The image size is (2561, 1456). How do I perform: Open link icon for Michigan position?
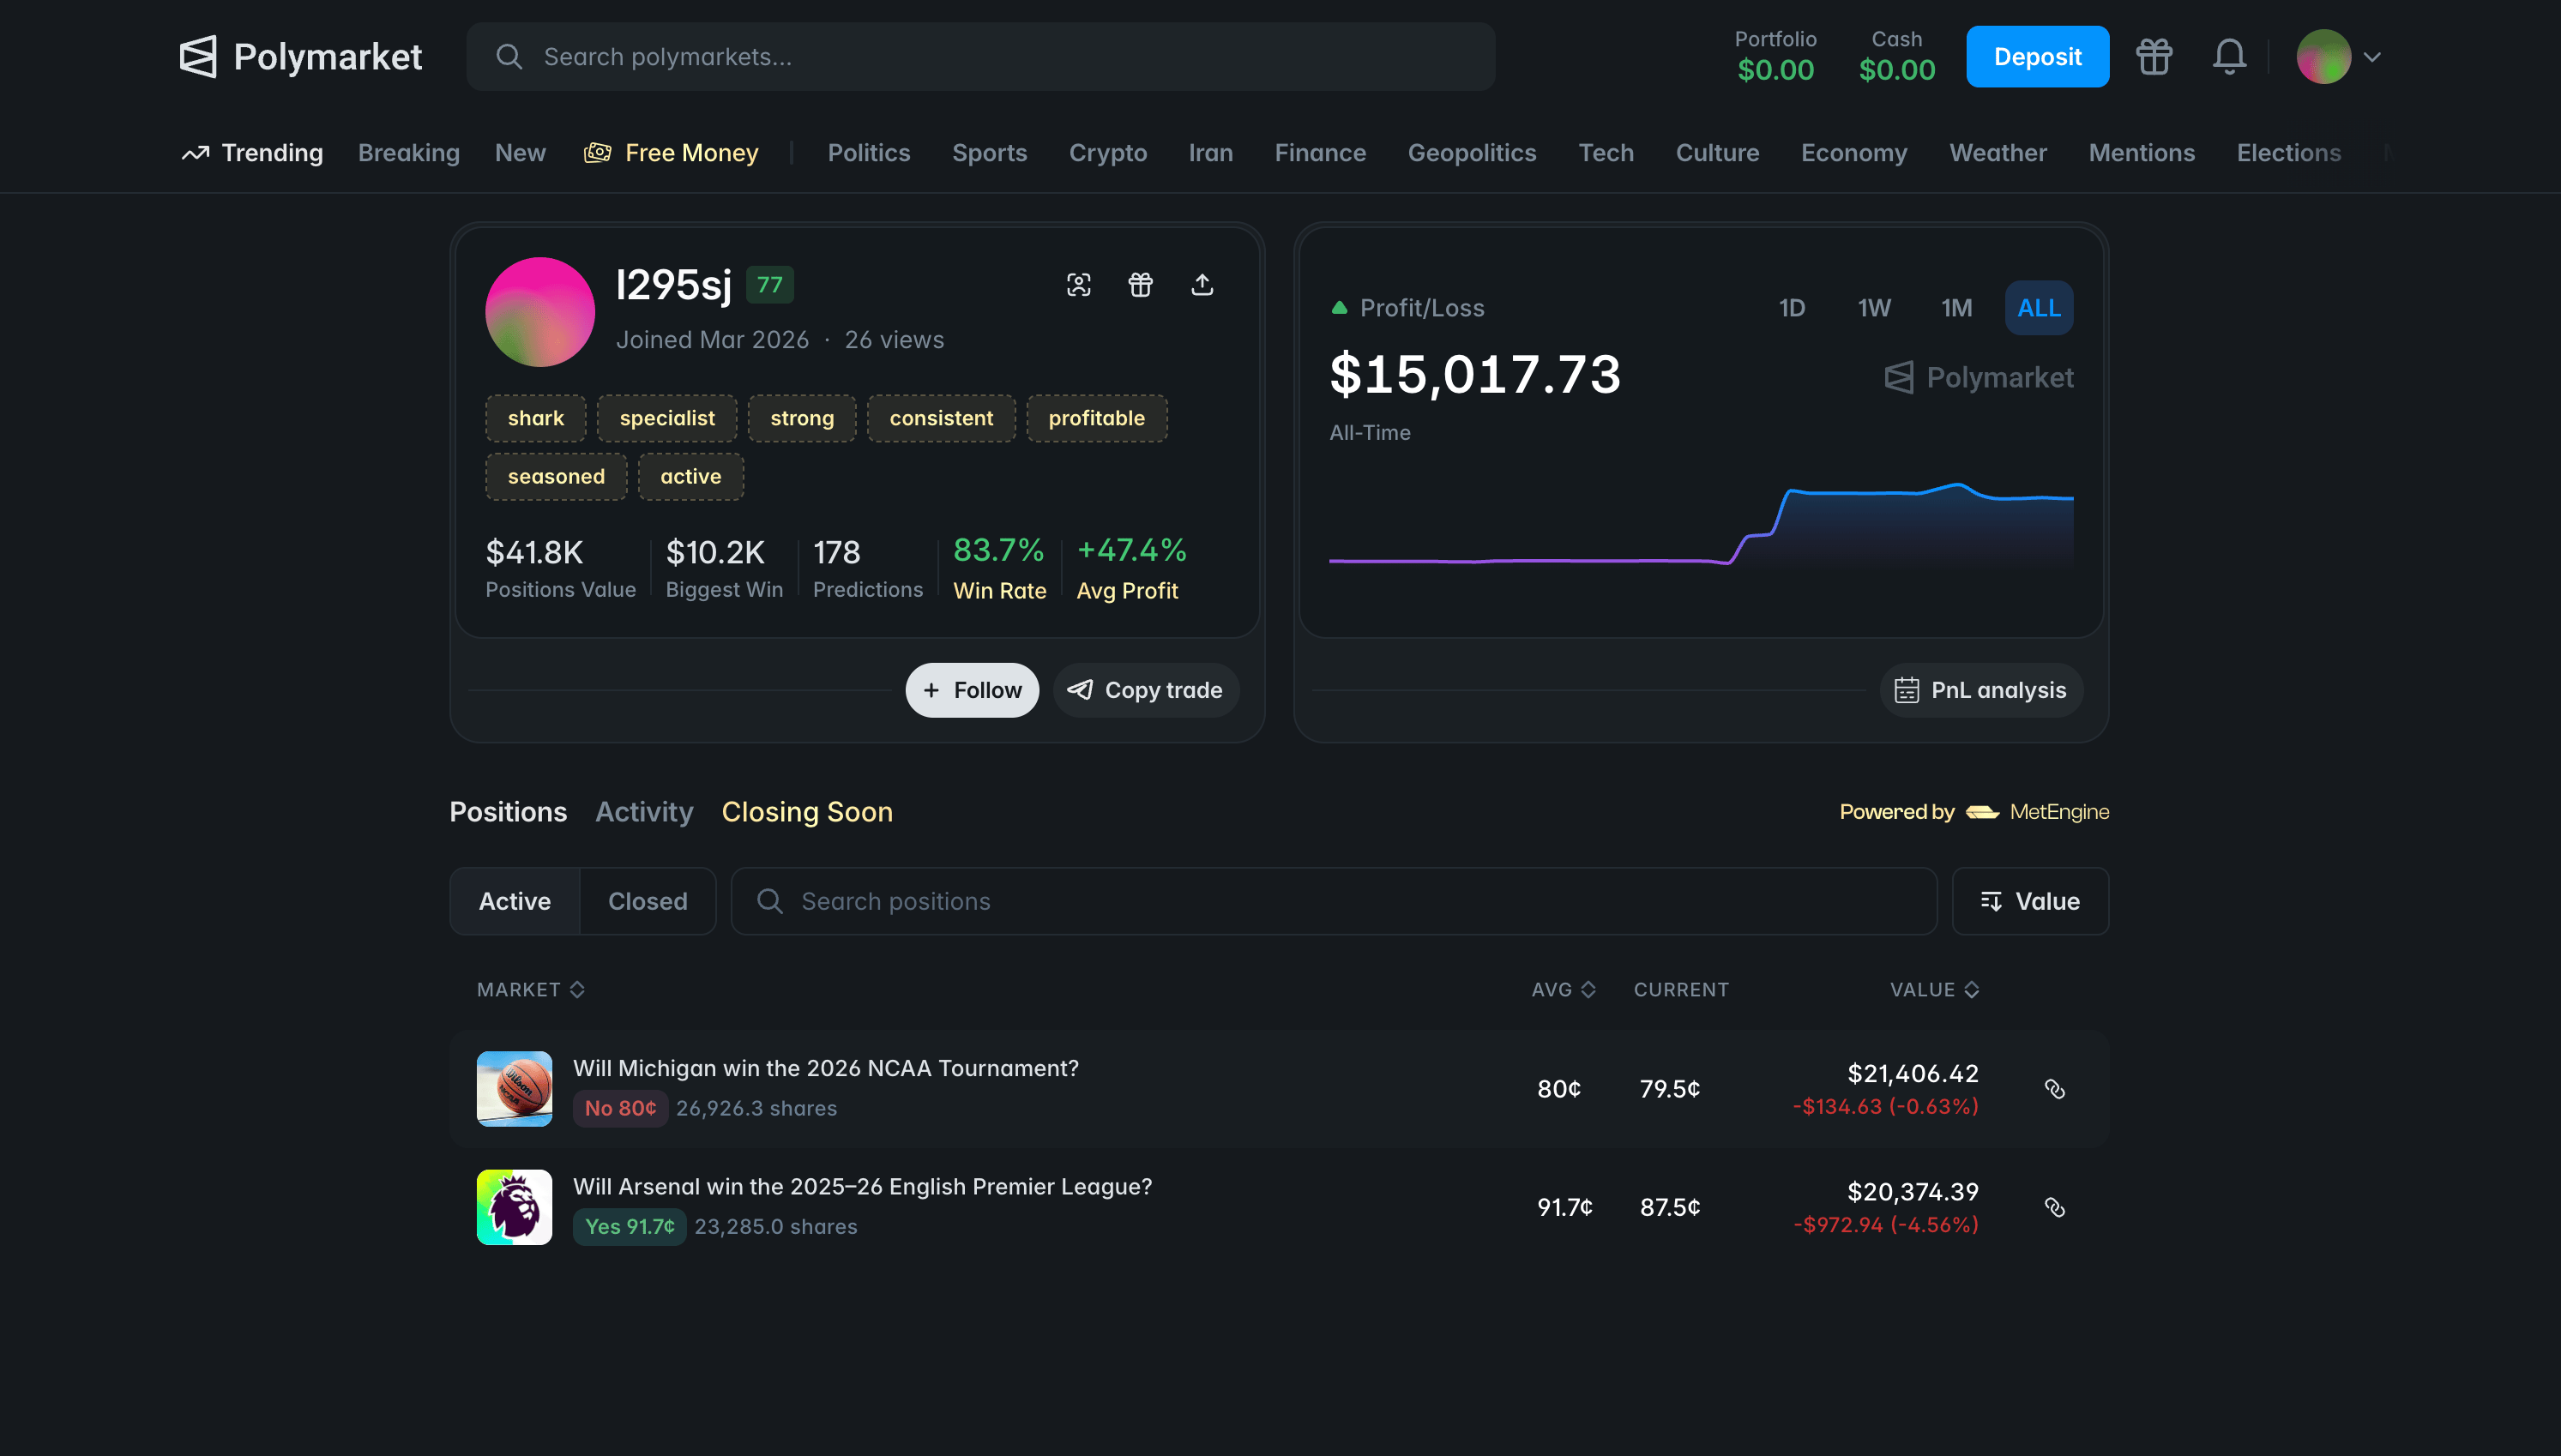(2054, 1089)
